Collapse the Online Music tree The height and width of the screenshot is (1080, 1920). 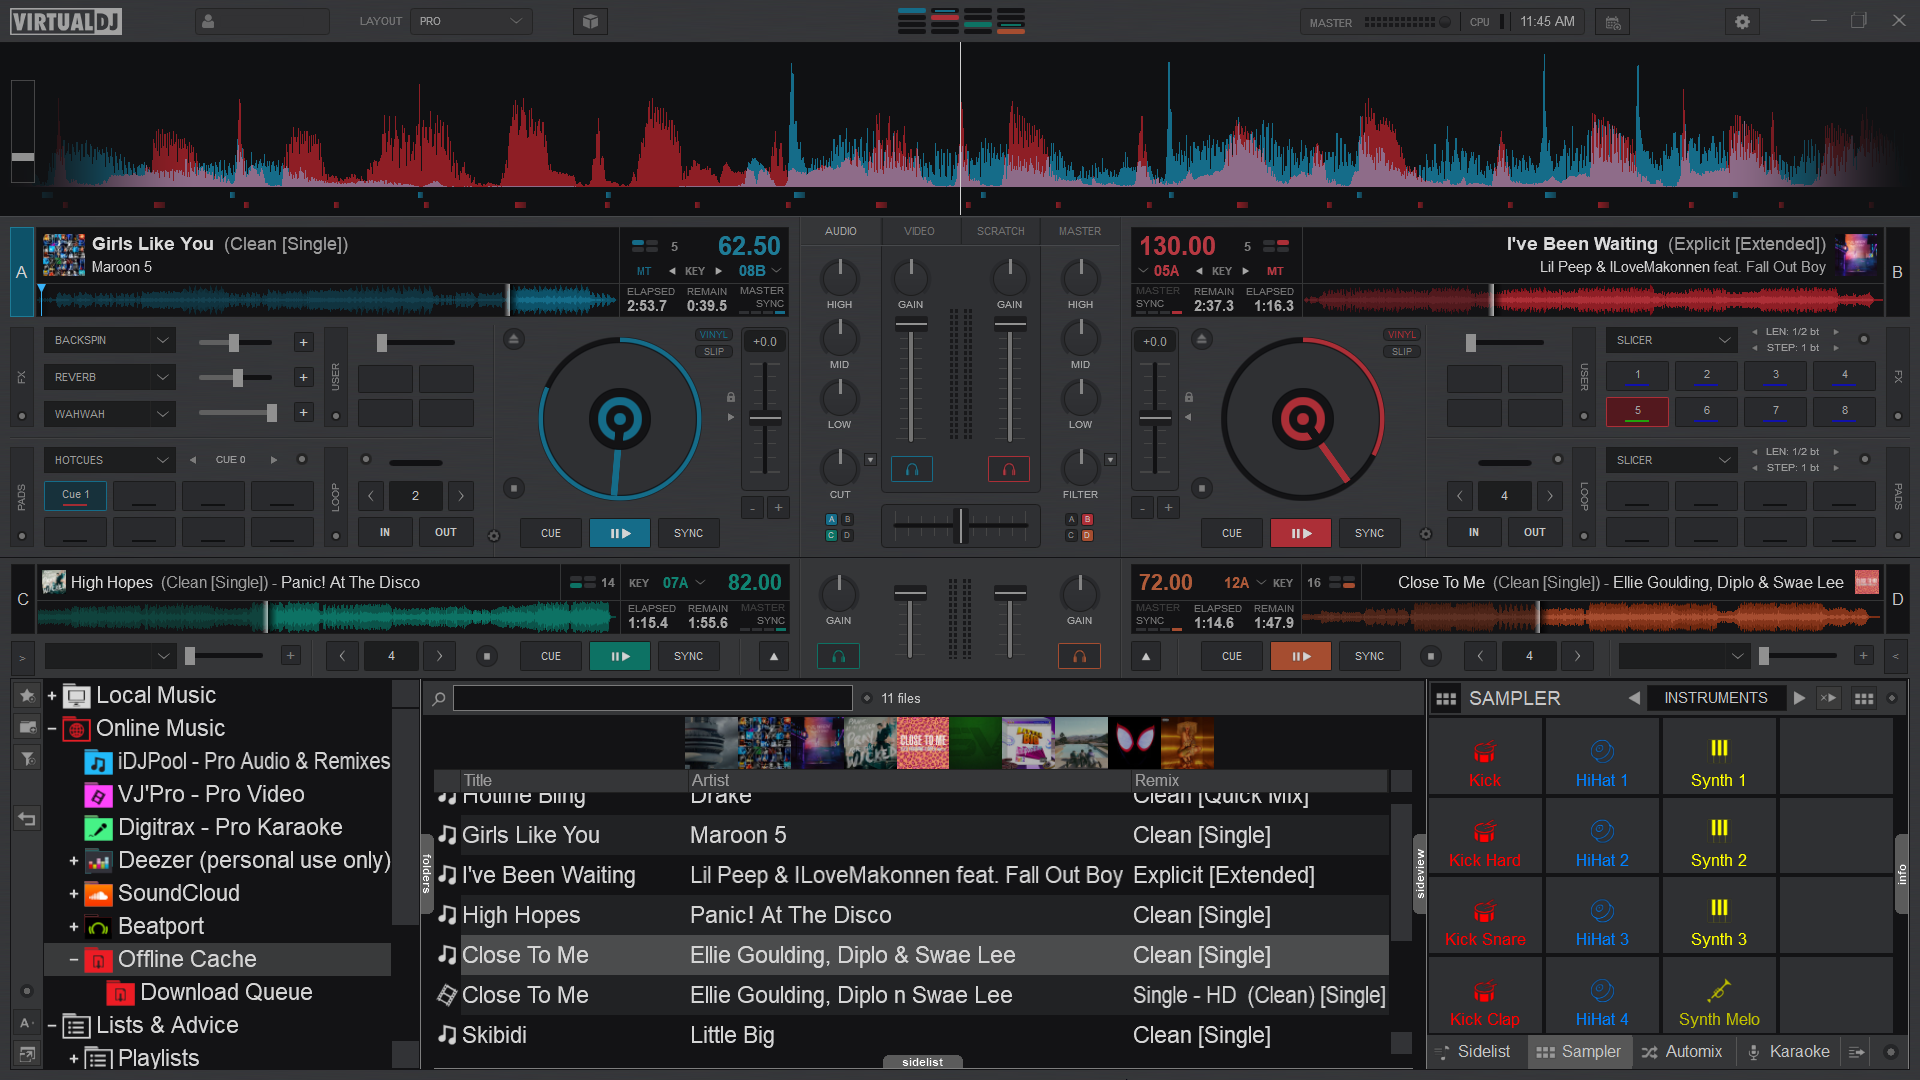tap(51, 729)
